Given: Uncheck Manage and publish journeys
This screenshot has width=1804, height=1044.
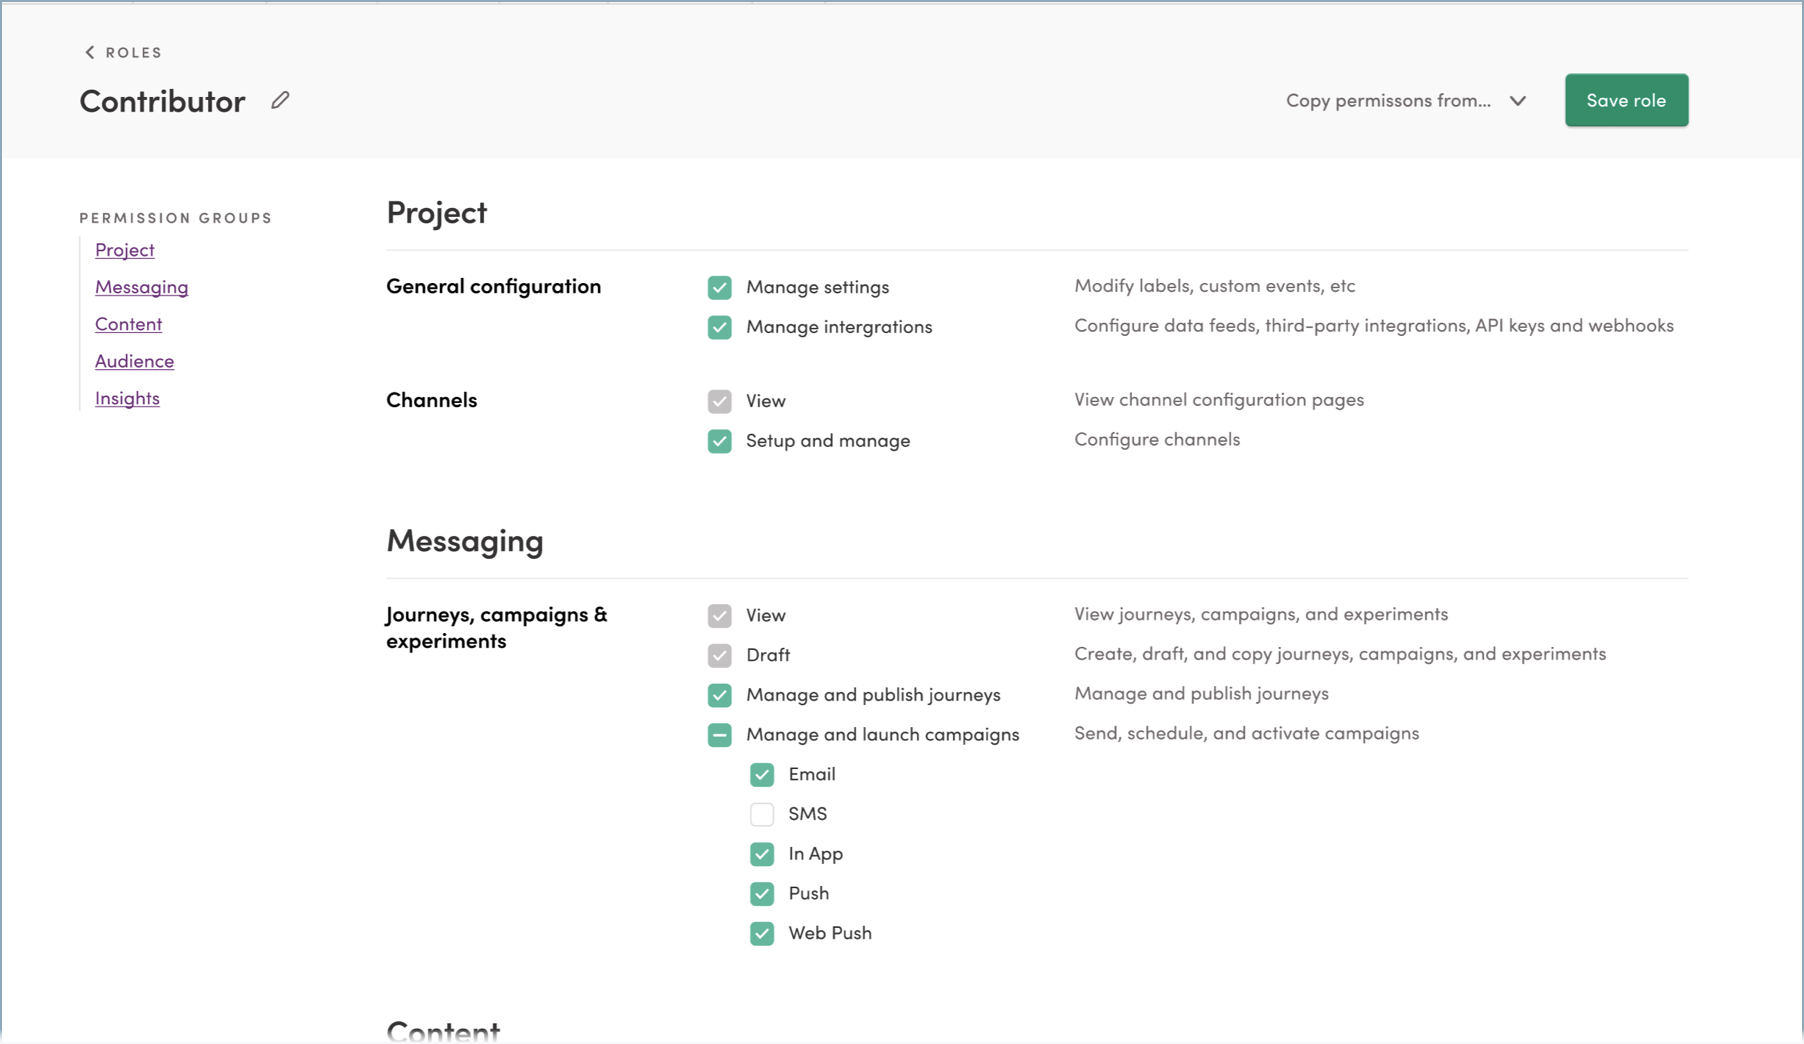Looking at the screenshot, I should [x=719, y=695].
